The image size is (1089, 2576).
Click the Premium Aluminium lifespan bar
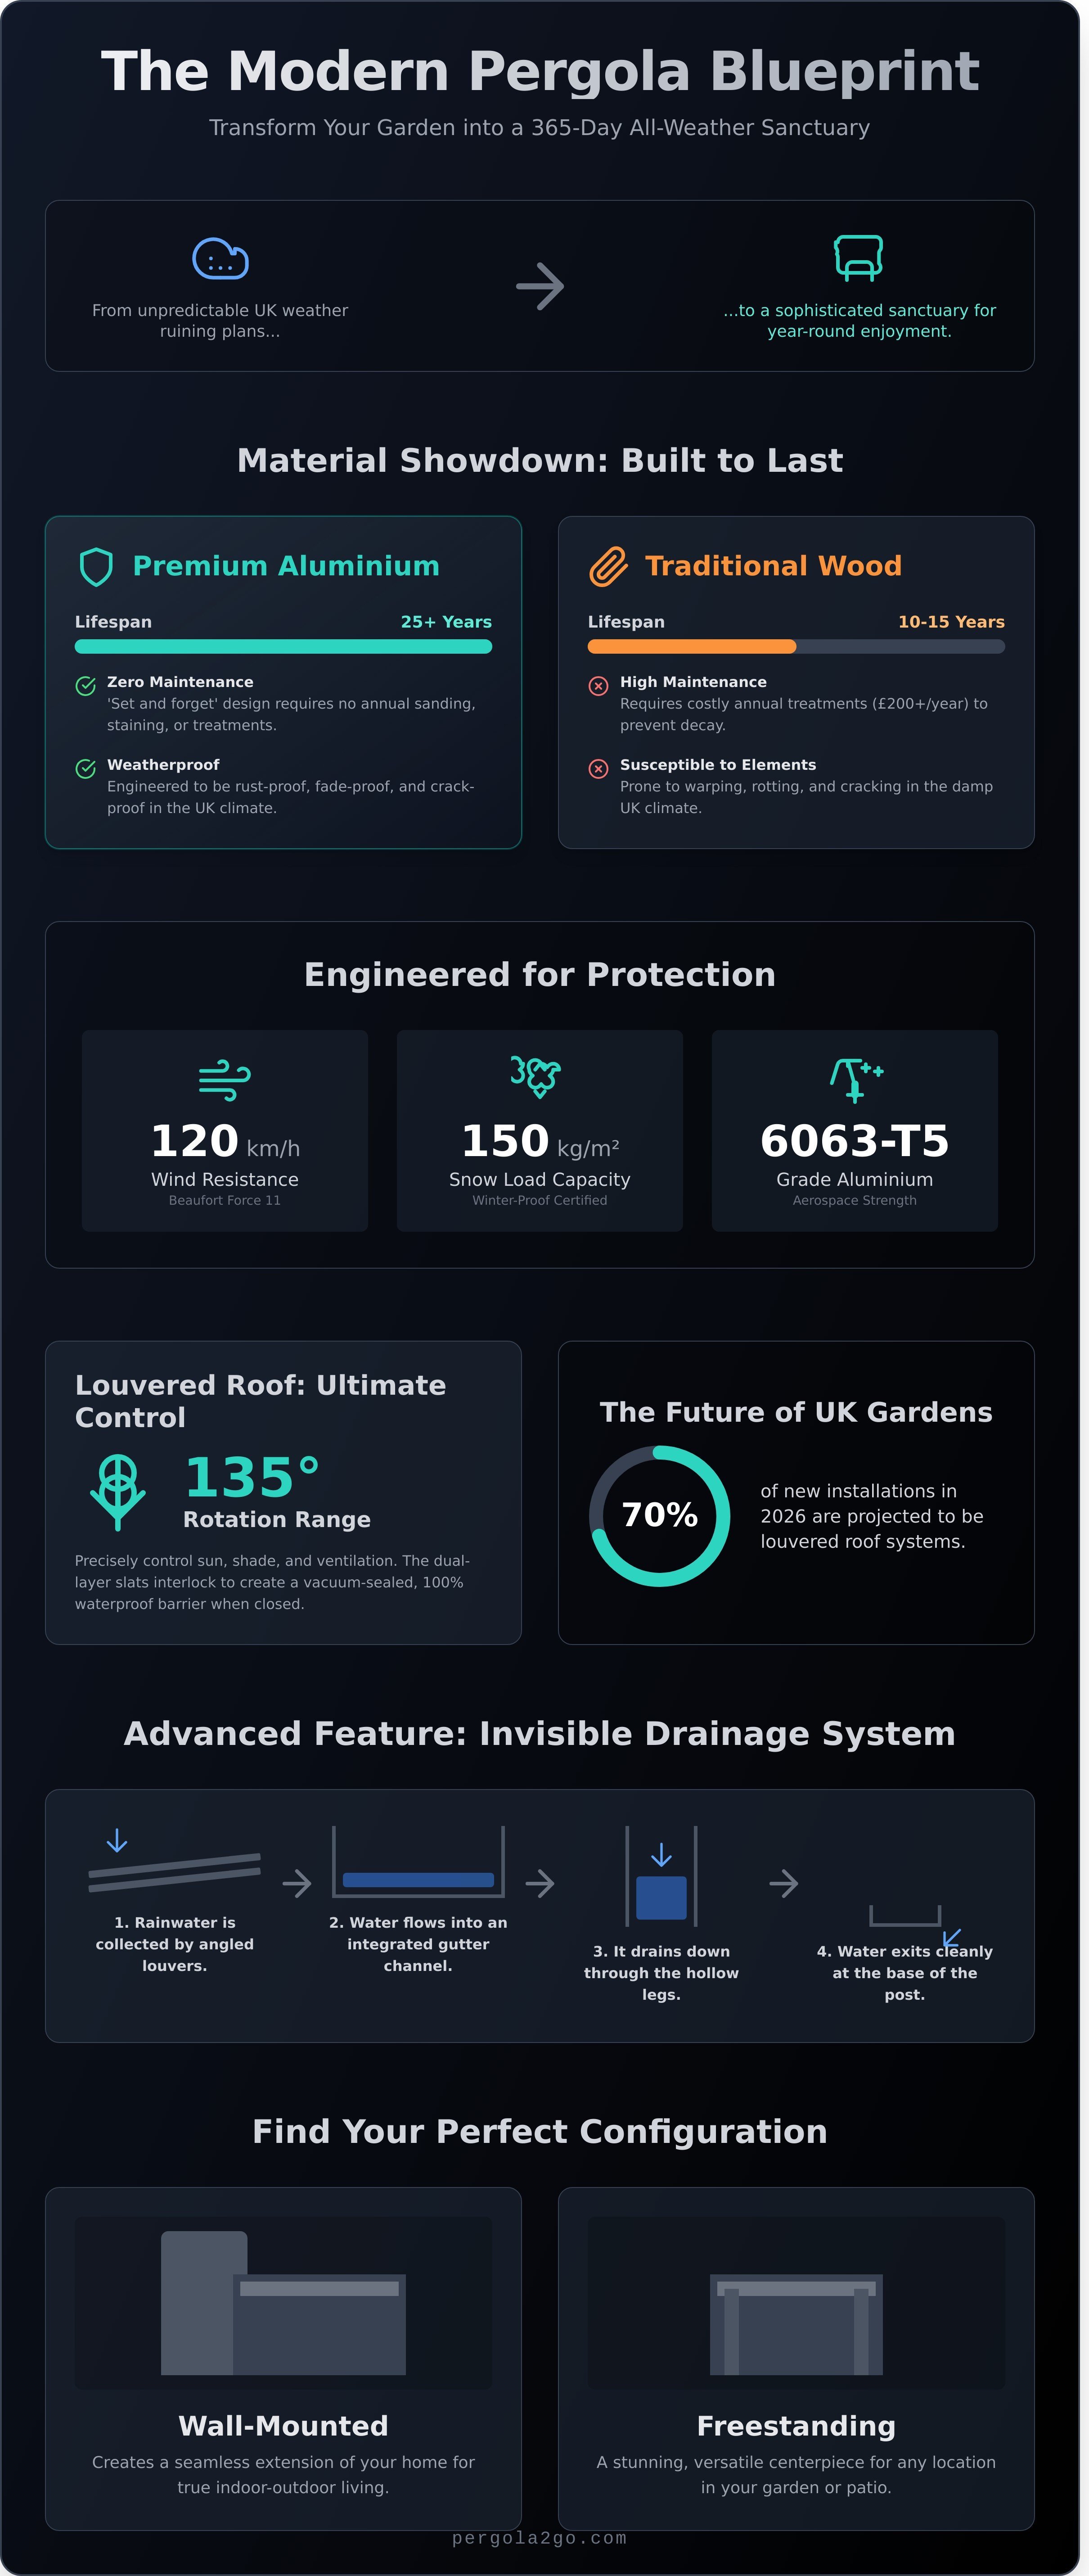[x=283, y=646]
